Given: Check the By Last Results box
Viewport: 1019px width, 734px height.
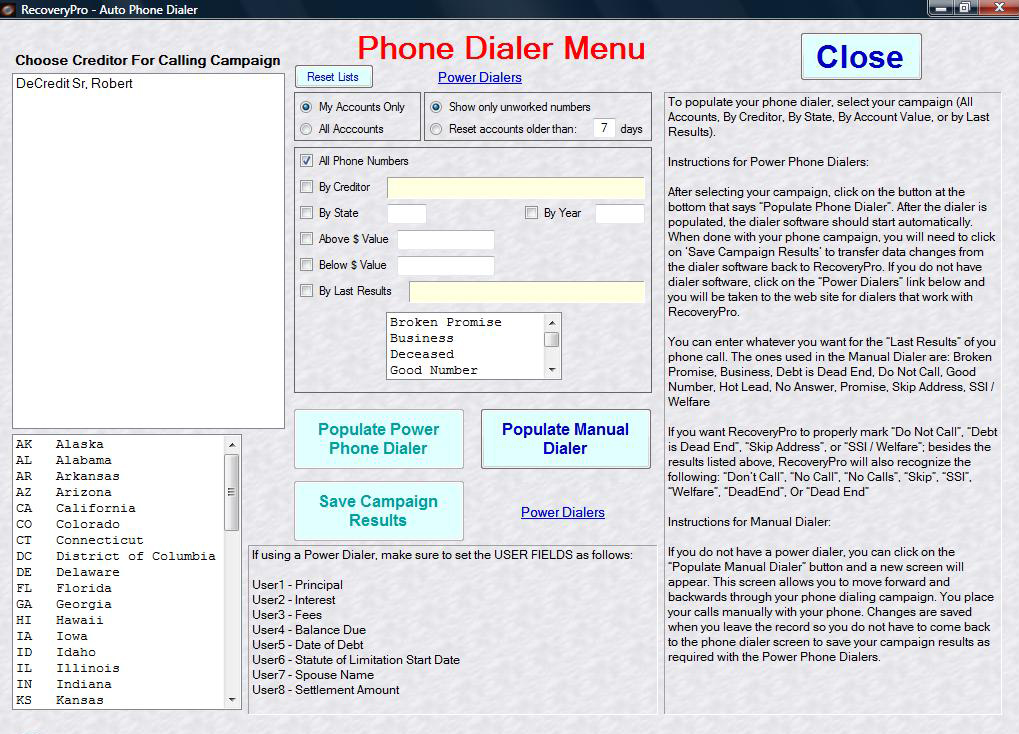Looking at the screenshot, I should point(306,291).
